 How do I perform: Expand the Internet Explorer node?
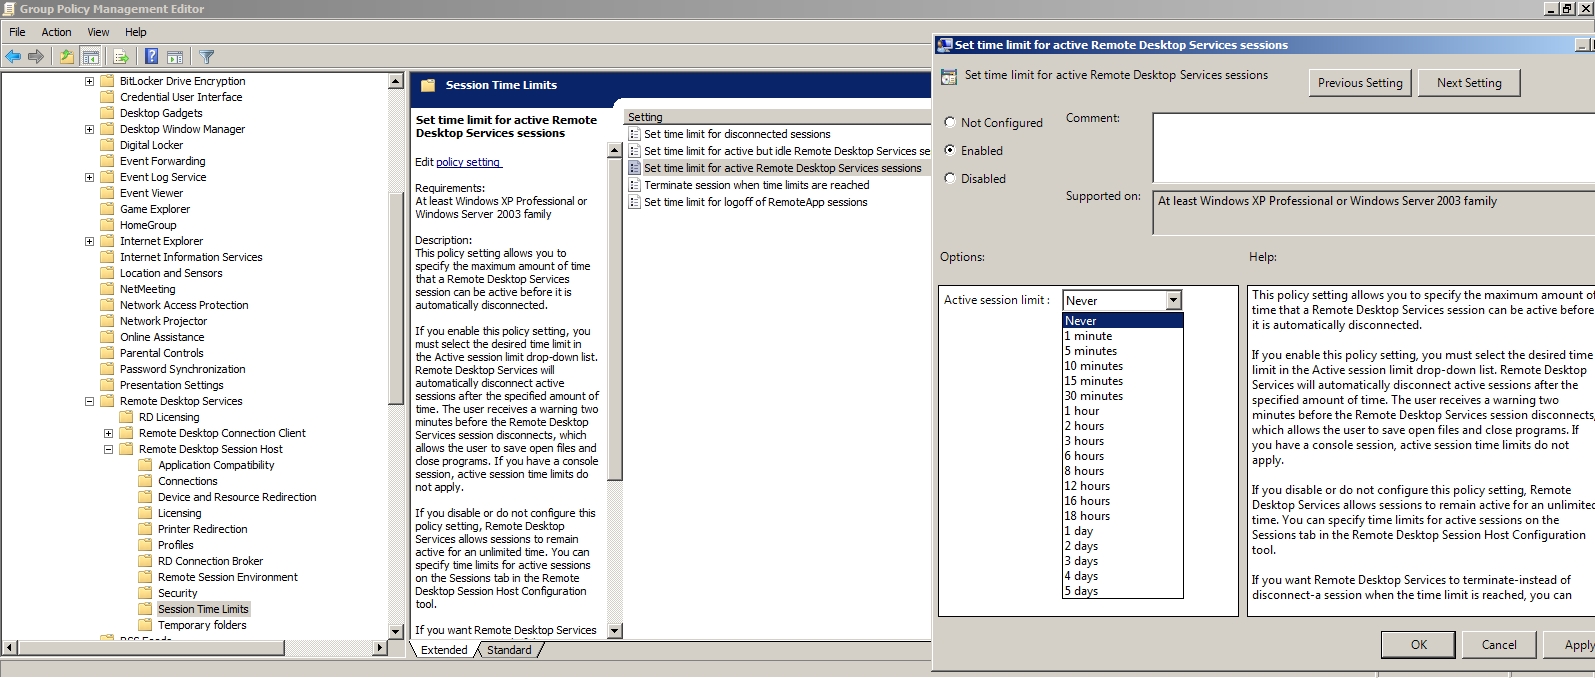click(x=89, y=241)
